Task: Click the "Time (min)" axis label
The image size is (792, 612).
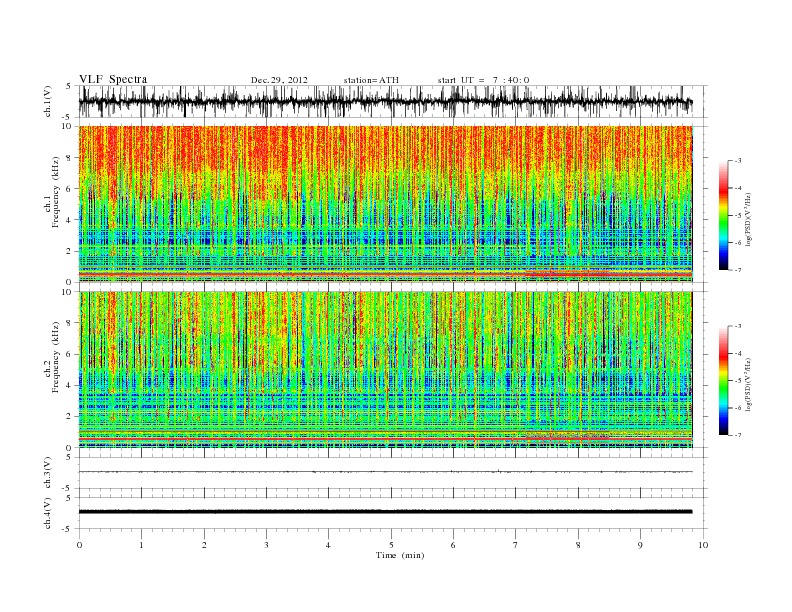Action: click(x=400, y=555)
